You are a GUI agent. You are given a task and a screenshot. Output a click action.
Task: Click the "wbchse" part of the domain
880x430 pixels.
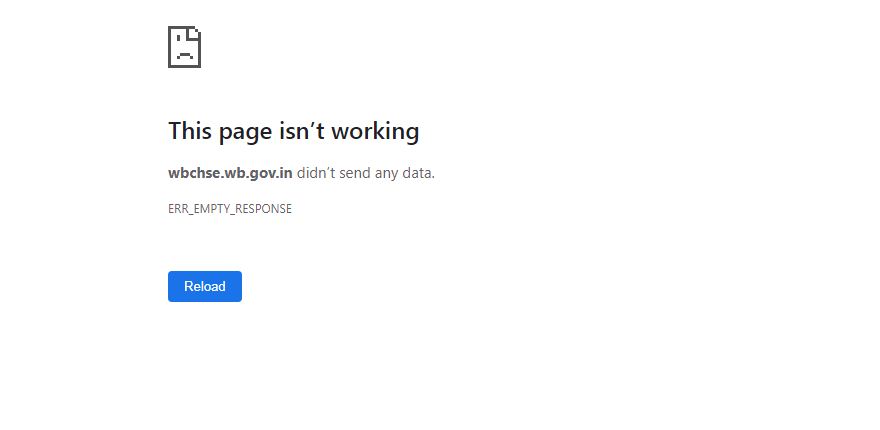click(192, 173)
